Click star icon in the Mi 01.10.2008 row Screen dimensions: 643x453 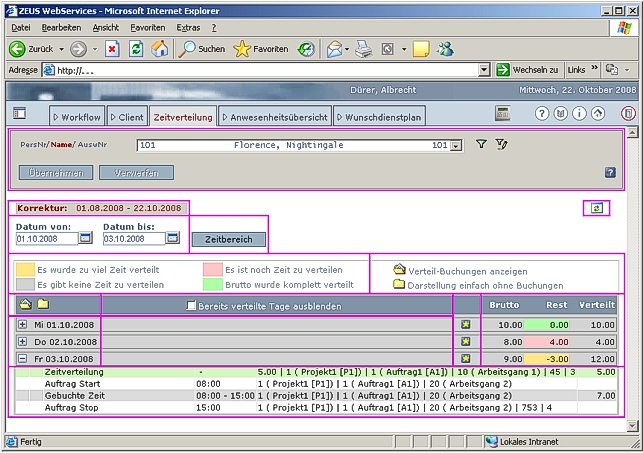(465, 325)
